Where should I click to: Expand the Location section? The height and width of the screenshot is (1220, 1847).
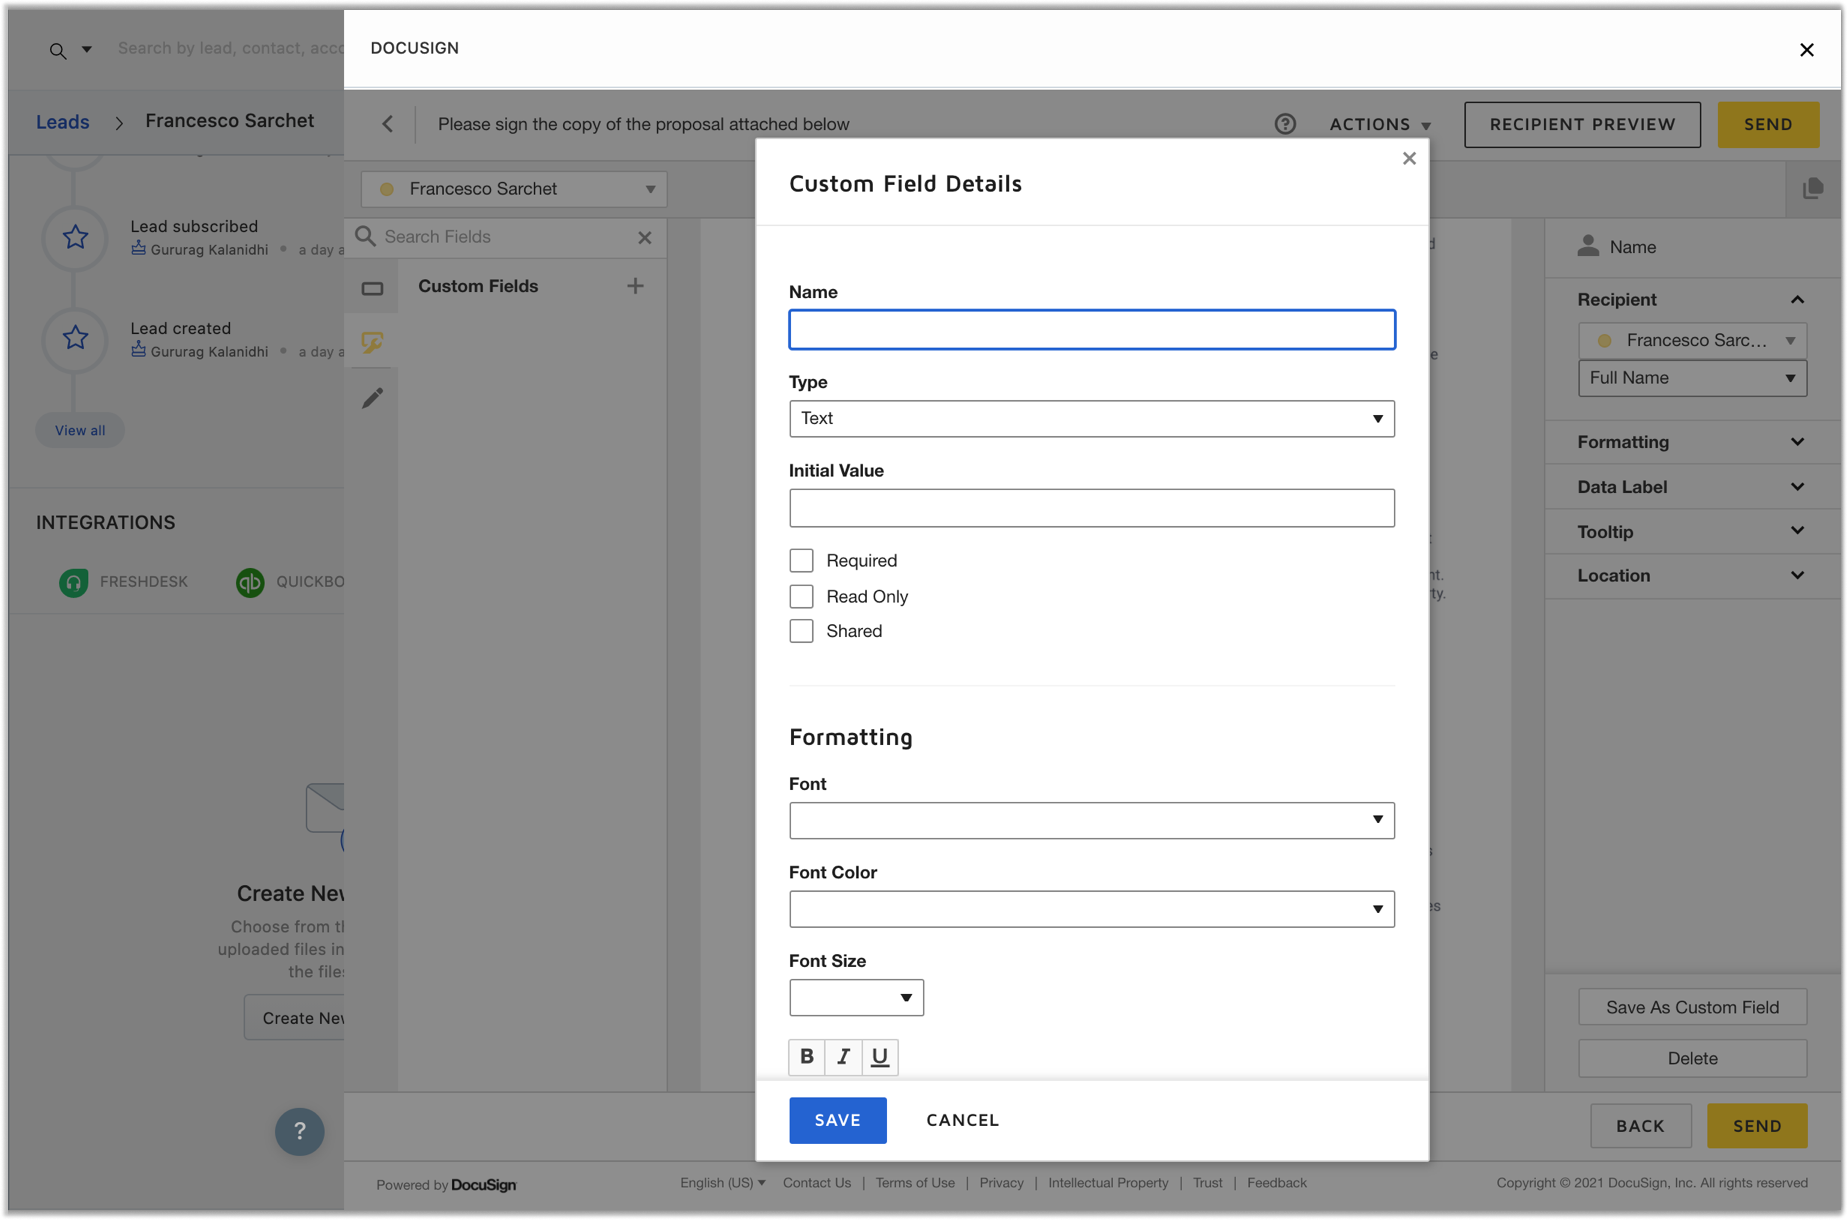[1692, 576]
